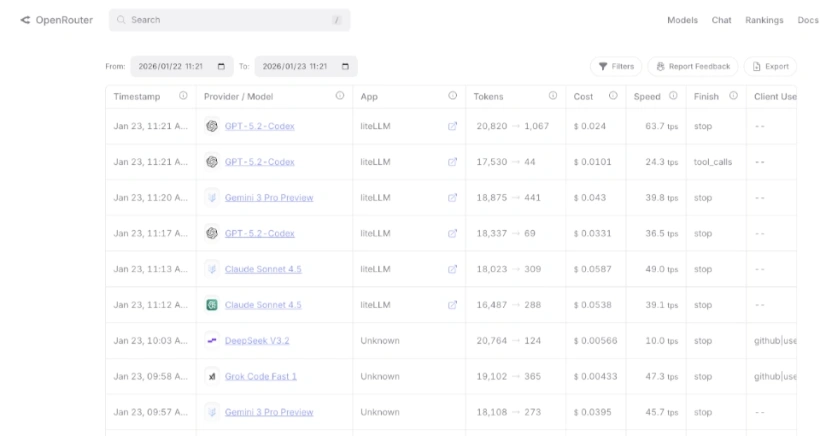This screenshot has width=820, height=436.
Task: Open the Grok Code Fast 1 link
Action: click(260, 377)
